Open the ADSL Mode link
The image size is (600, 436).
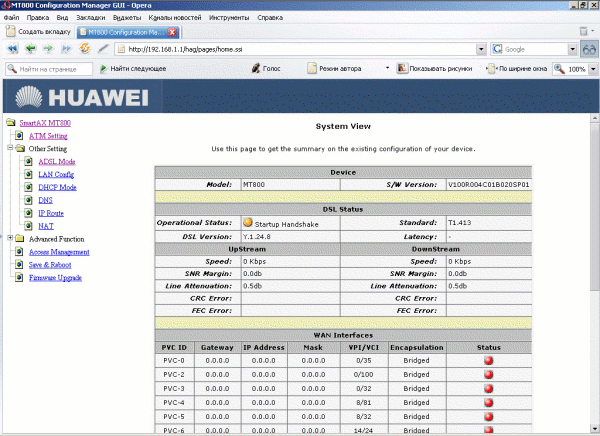click(x=57, y=162)
